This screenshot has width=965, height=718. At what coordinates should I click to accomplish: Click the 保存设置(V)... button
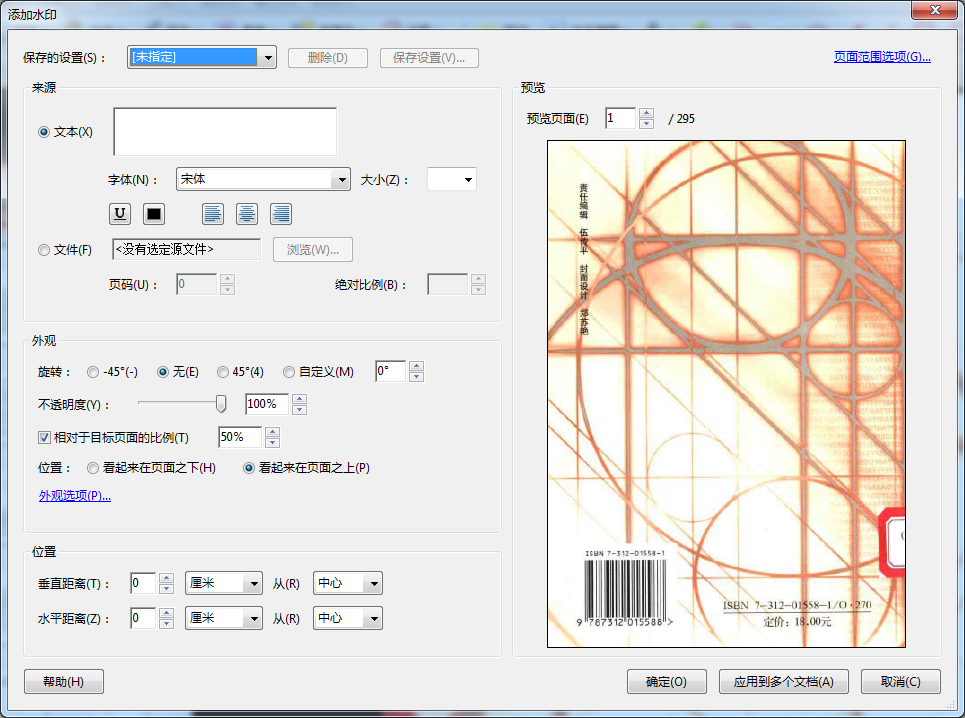[429, 58]
